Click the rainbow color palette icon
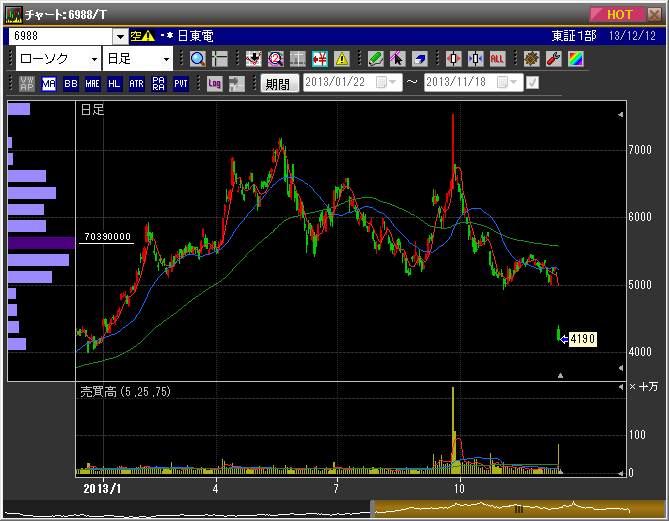 point(575,59)
